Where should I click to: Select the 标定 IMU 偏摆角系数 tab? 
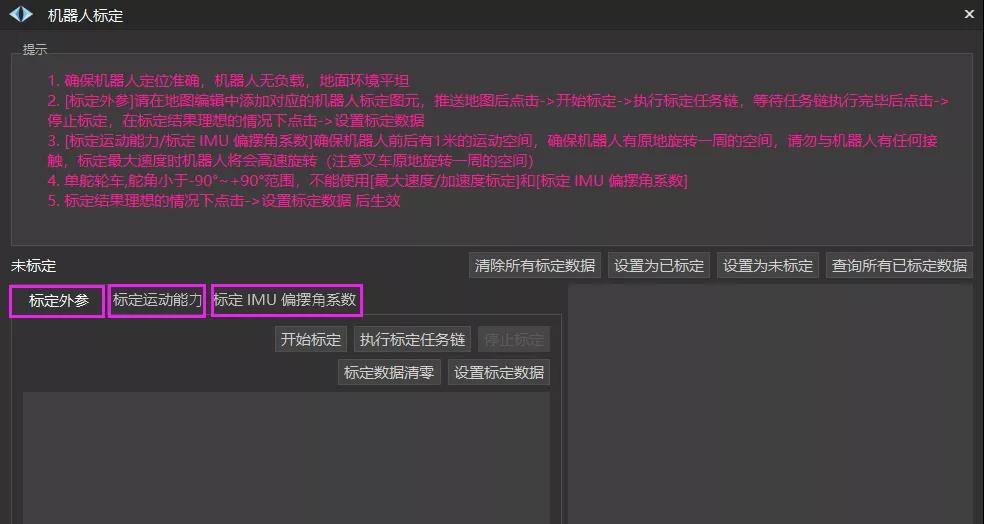[285, 300]
